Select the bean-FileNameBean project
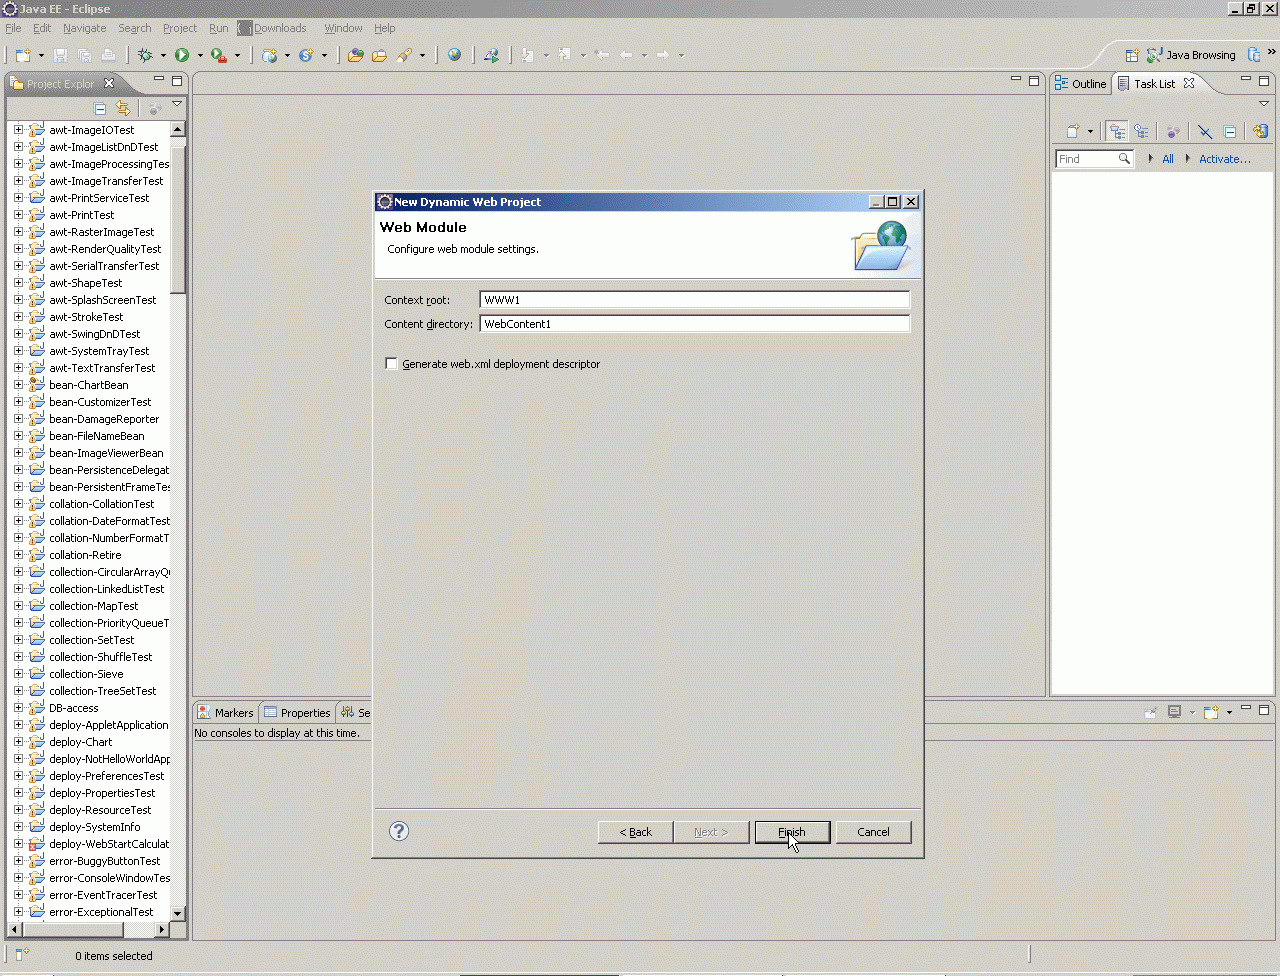The image size is (1280, 976). tap(97, 436)
